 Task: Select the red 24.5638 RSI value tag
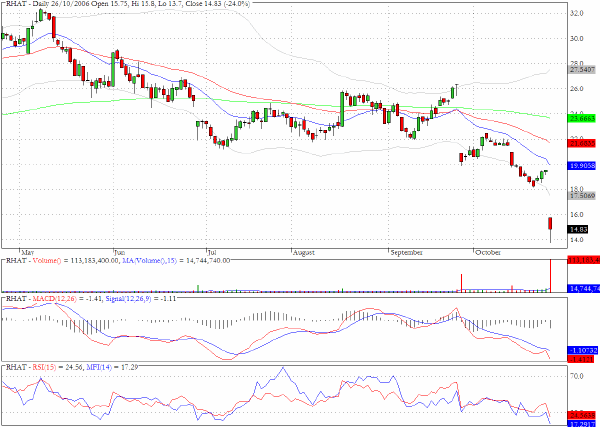[x=582, y=416]
